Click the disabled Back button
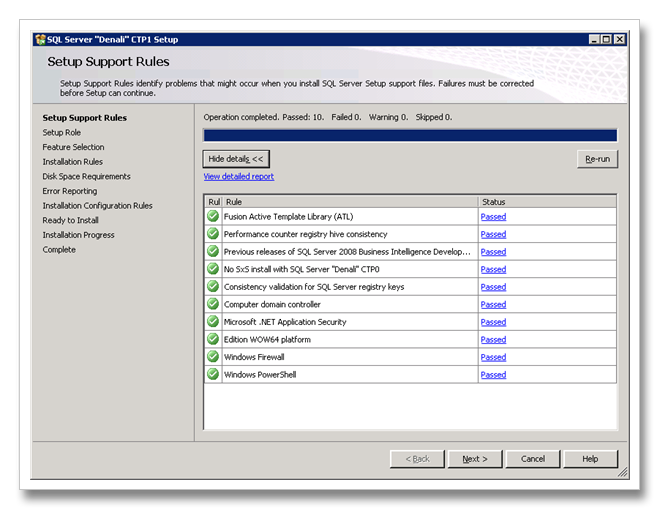Image resolution: width=660 pixels, height=510 pixels. (x=417, y=459)
